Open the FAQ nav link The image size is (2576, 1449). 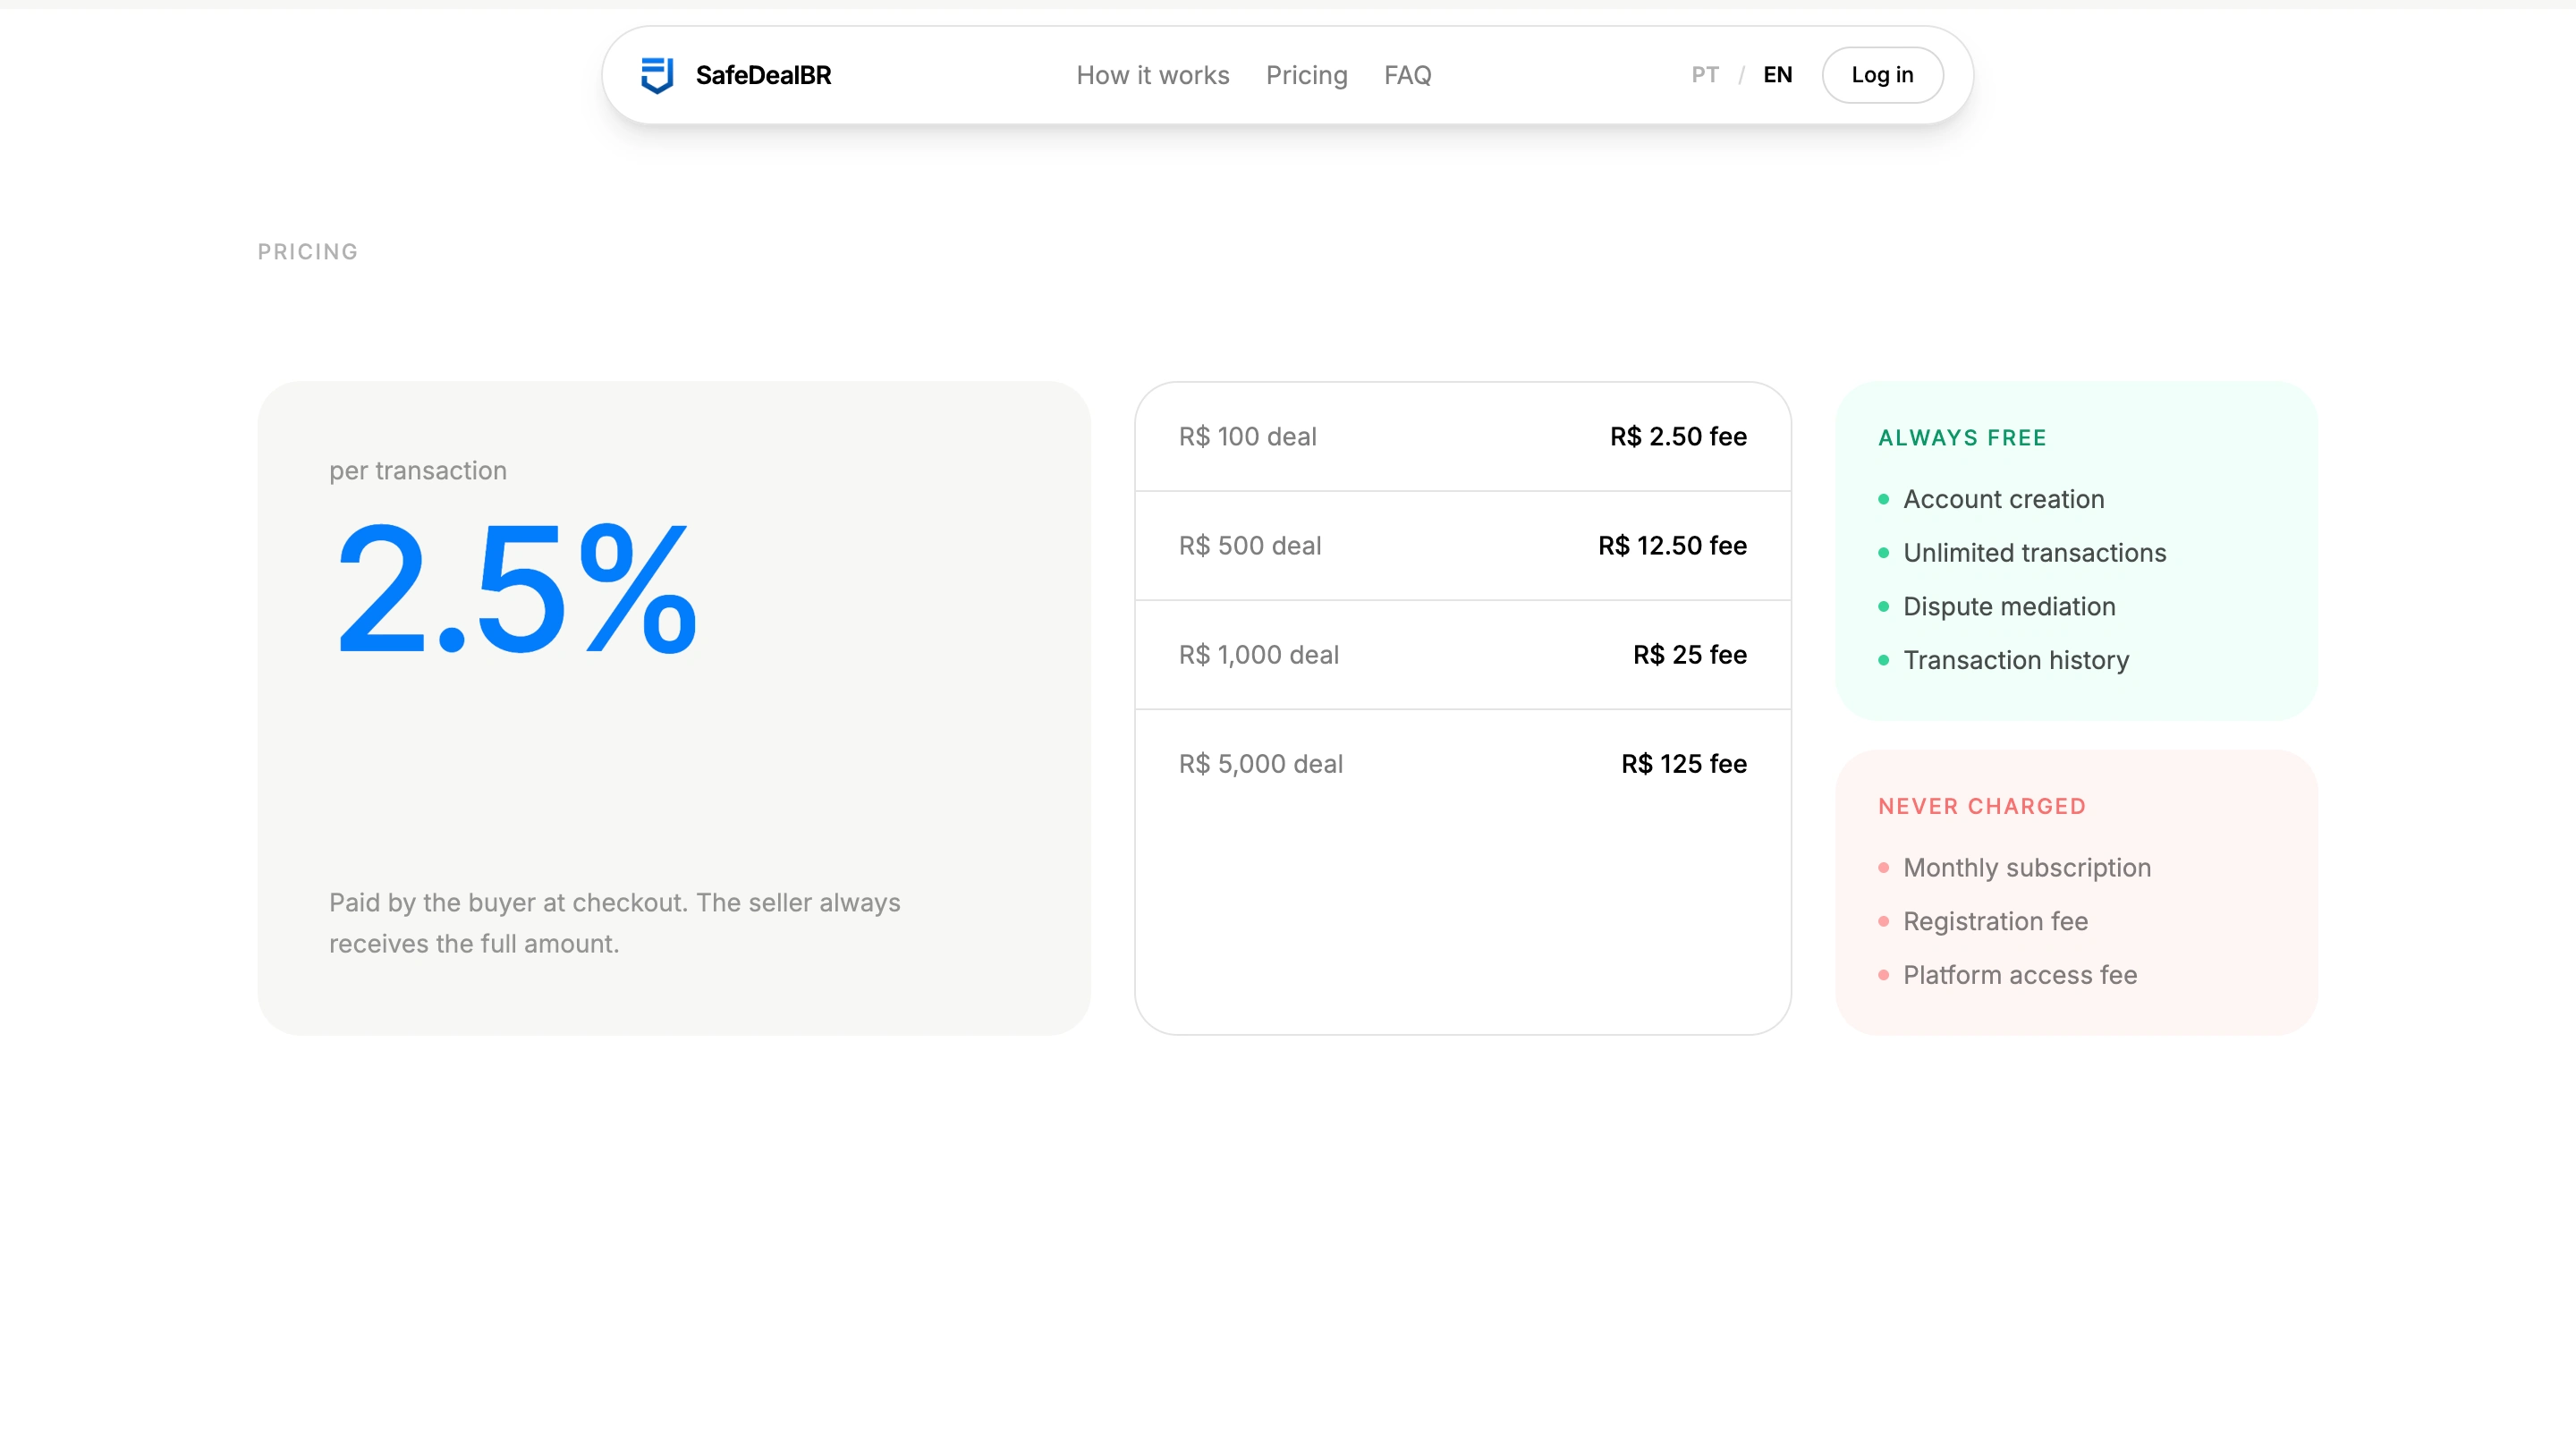pyautogui.click(x=1407, y=75)
